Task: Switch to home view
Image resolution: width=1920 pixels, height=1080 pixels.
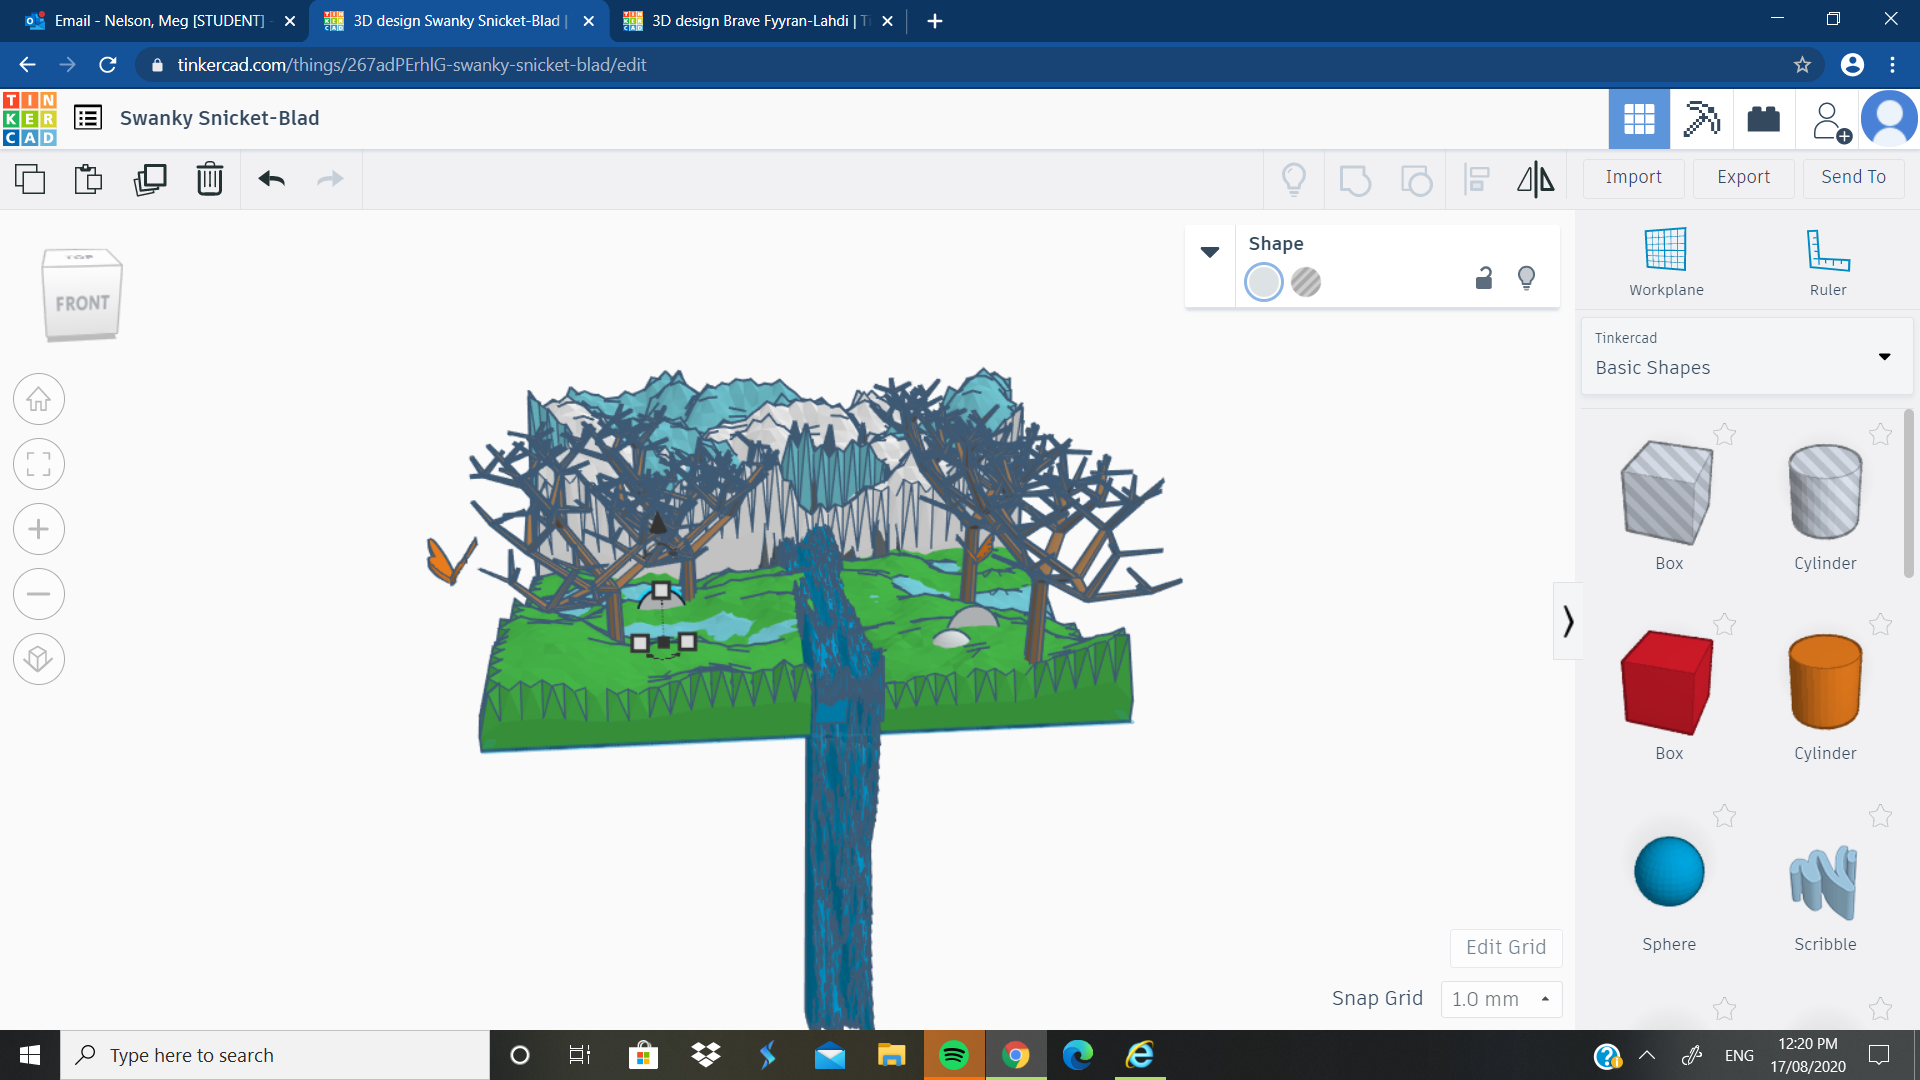Action: click(38, 398)
